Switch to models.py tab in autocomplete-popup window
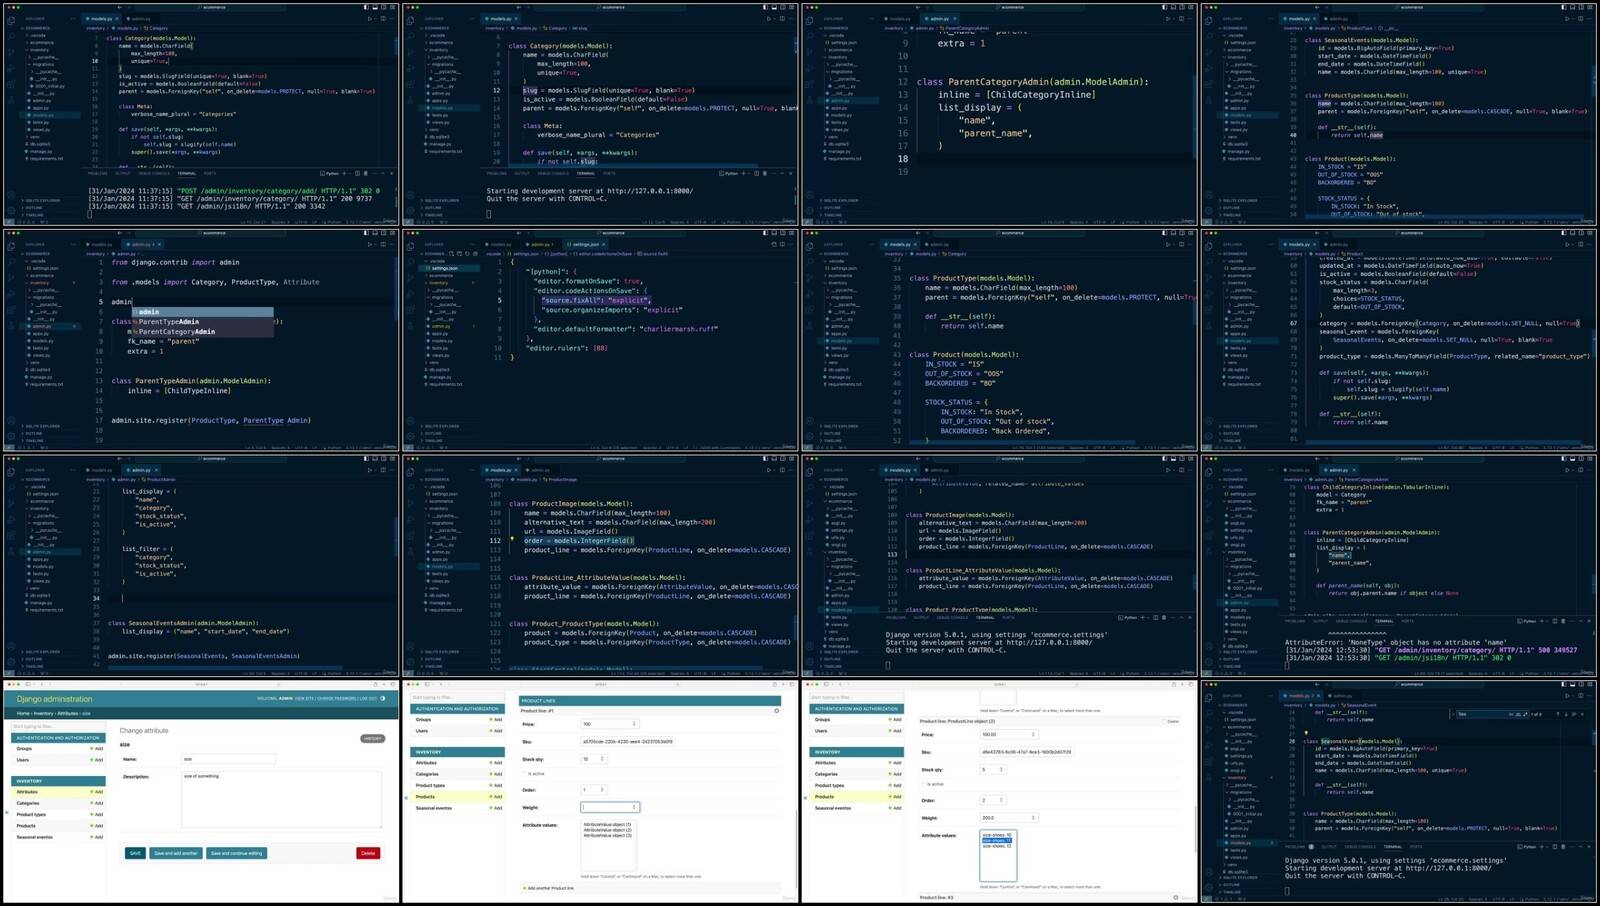This screenshot has height=906, width=1600. 102,244
